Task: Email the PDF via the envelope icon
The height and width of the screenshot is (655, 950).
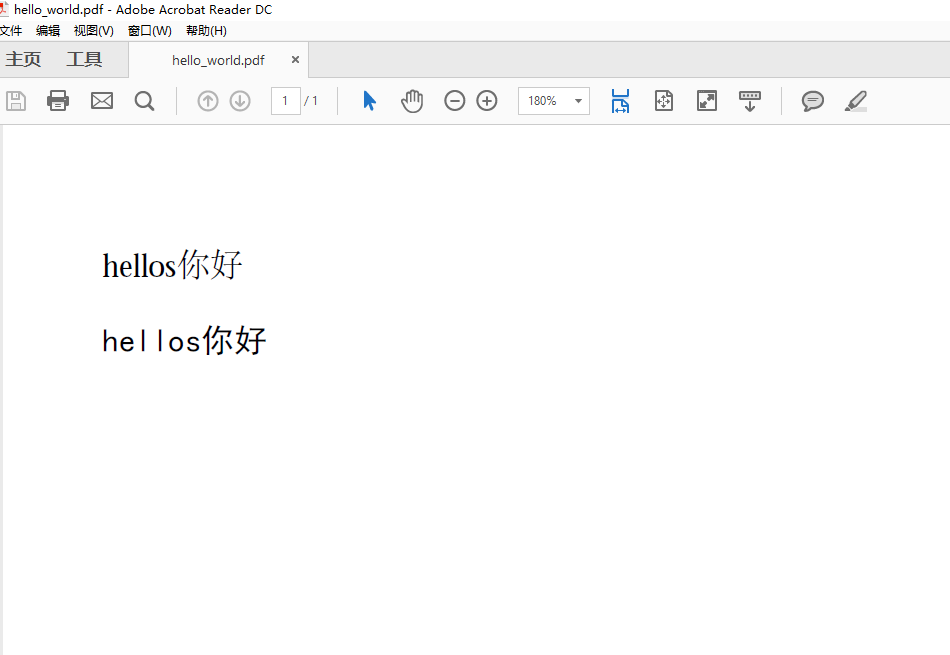Action: pos(101,101)
